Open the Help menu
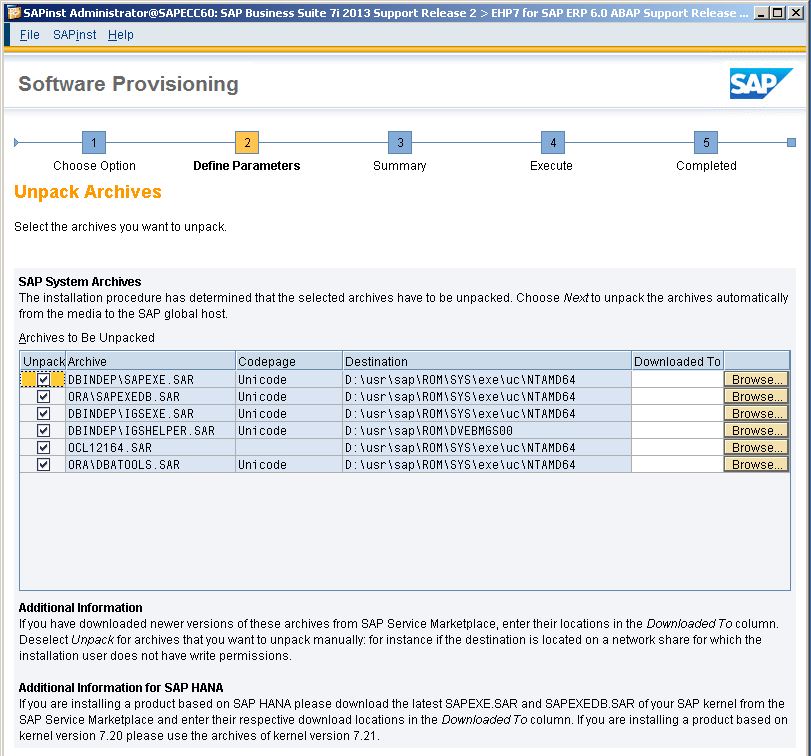Screen dimensions: 811x756 point(121,35)
